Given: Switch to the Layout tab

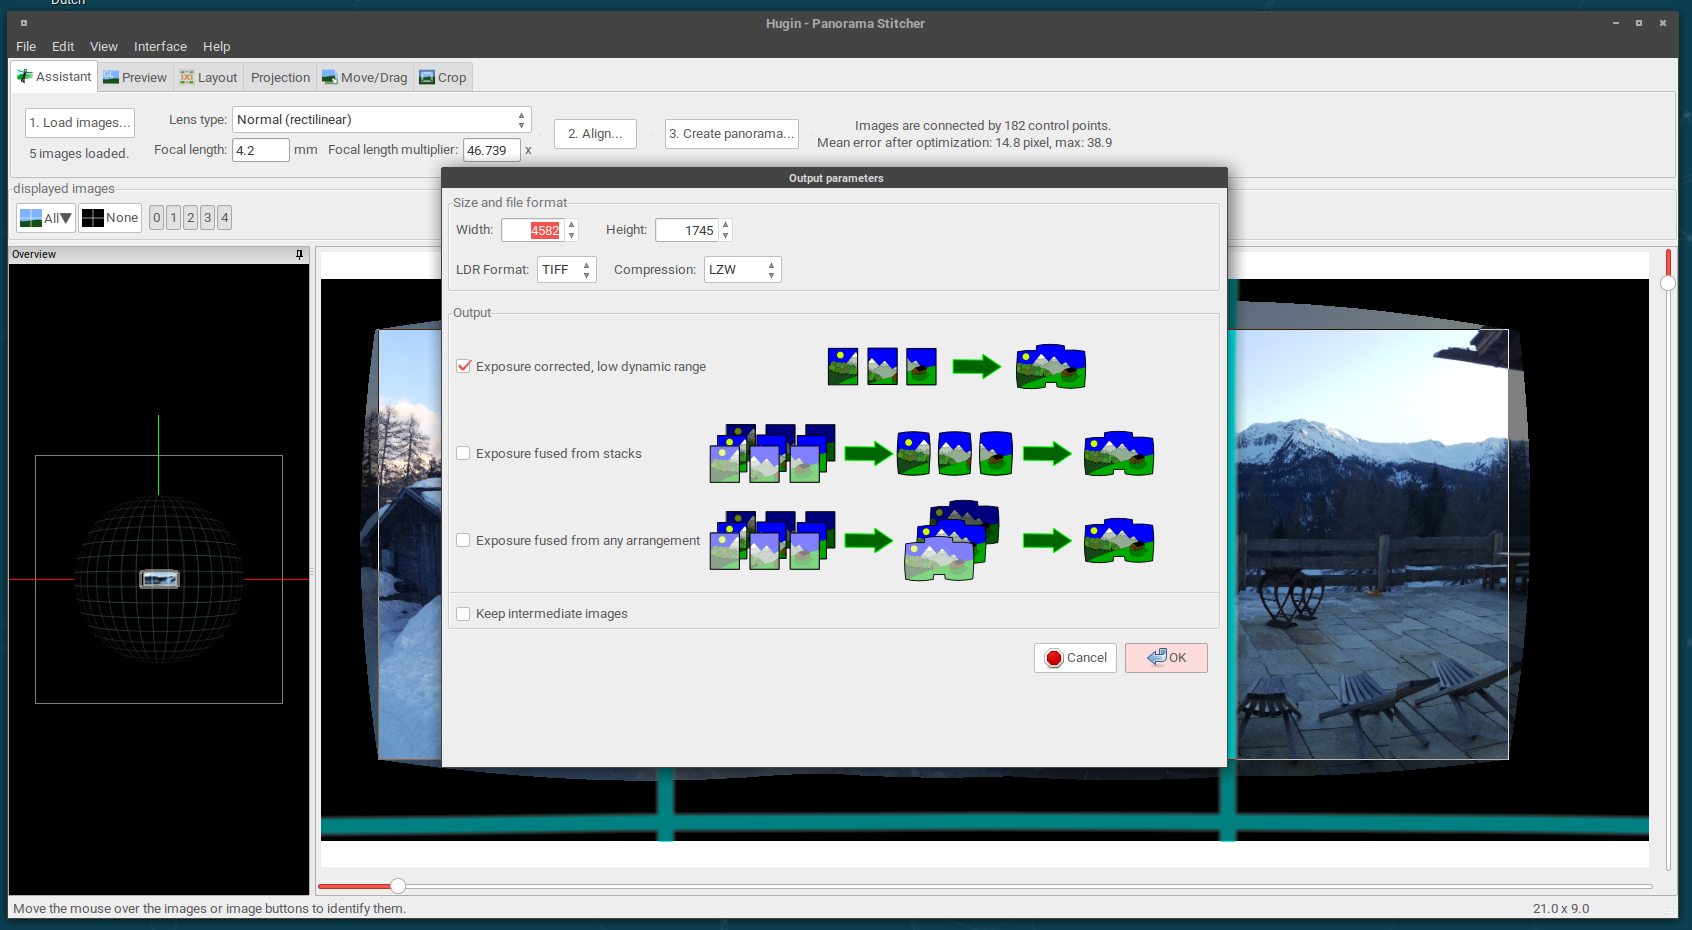Looking at the screenshot, I should pyautogui.click(x=209, y=78).
